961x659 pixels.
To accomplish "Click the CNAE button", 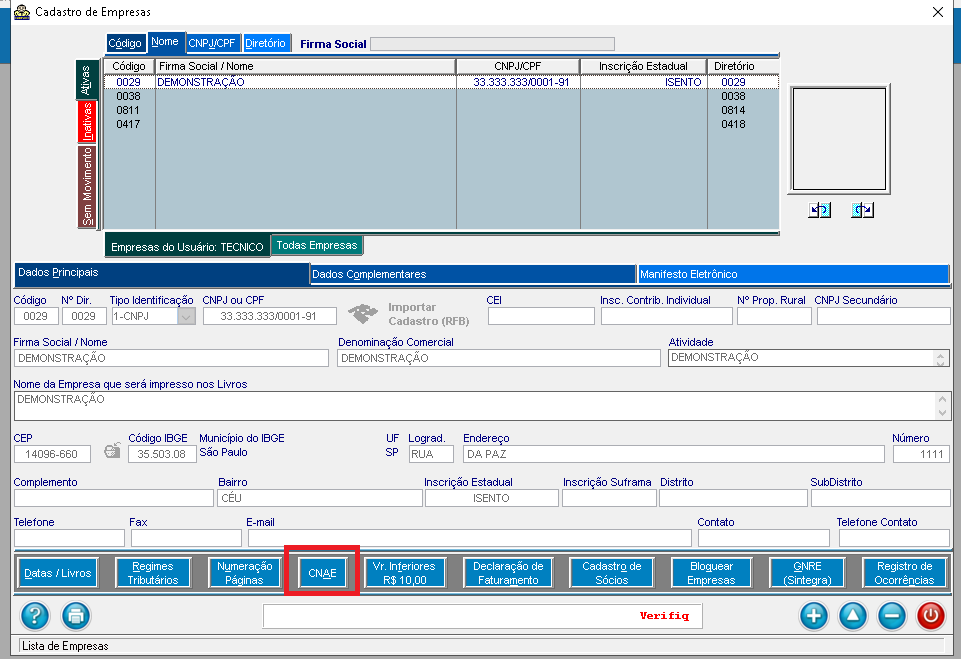I will coord(322,573).
